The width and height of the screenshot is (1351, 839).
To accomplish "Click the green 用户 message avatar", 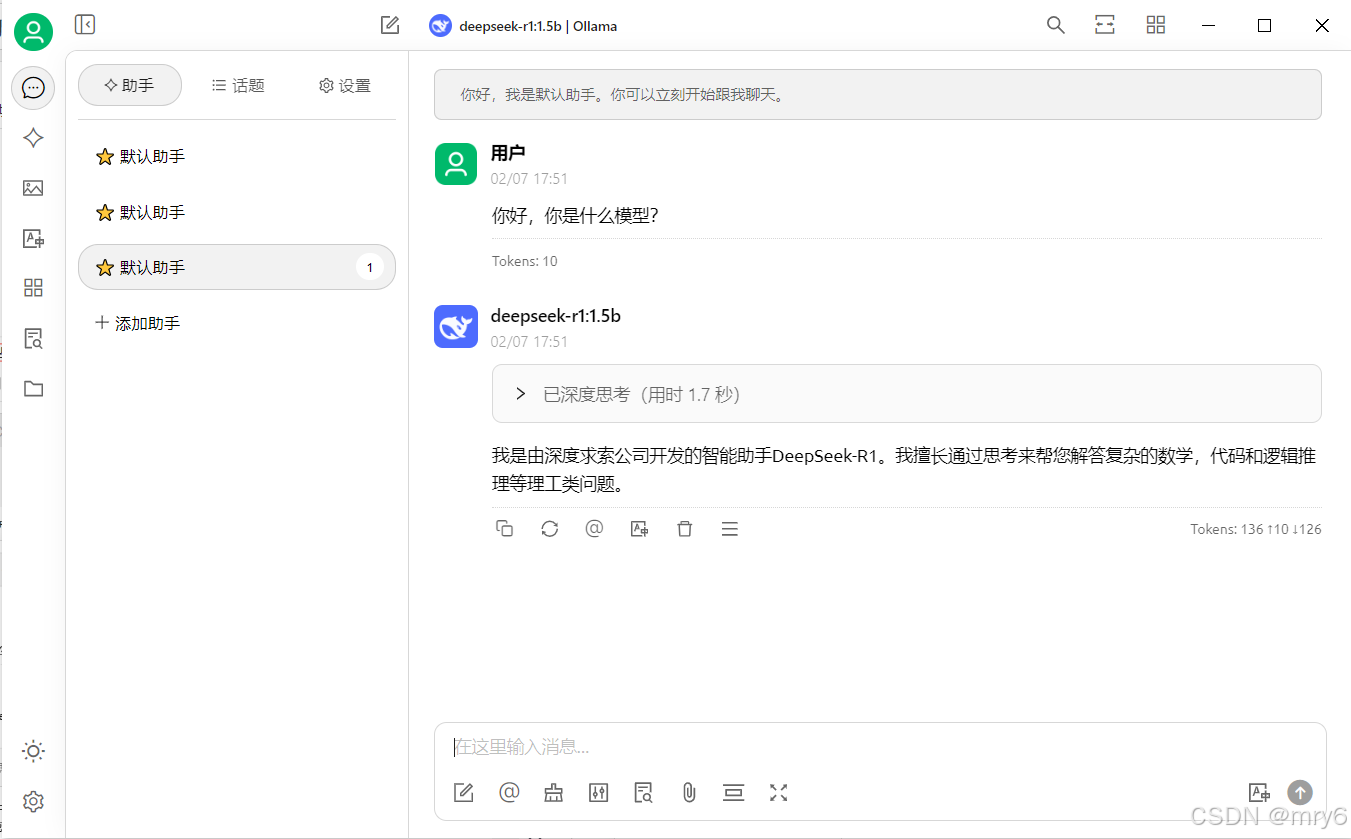I will pyautogui.click(x=456, y=164).
